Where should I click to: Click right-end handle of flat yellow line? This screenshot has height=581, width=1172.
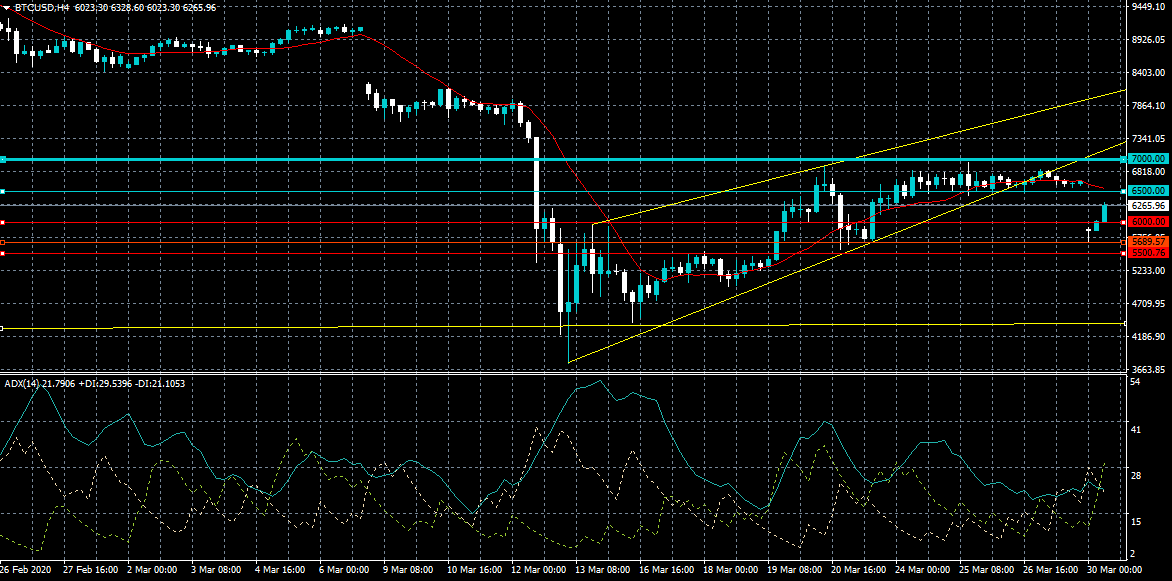pos(1125,323)
